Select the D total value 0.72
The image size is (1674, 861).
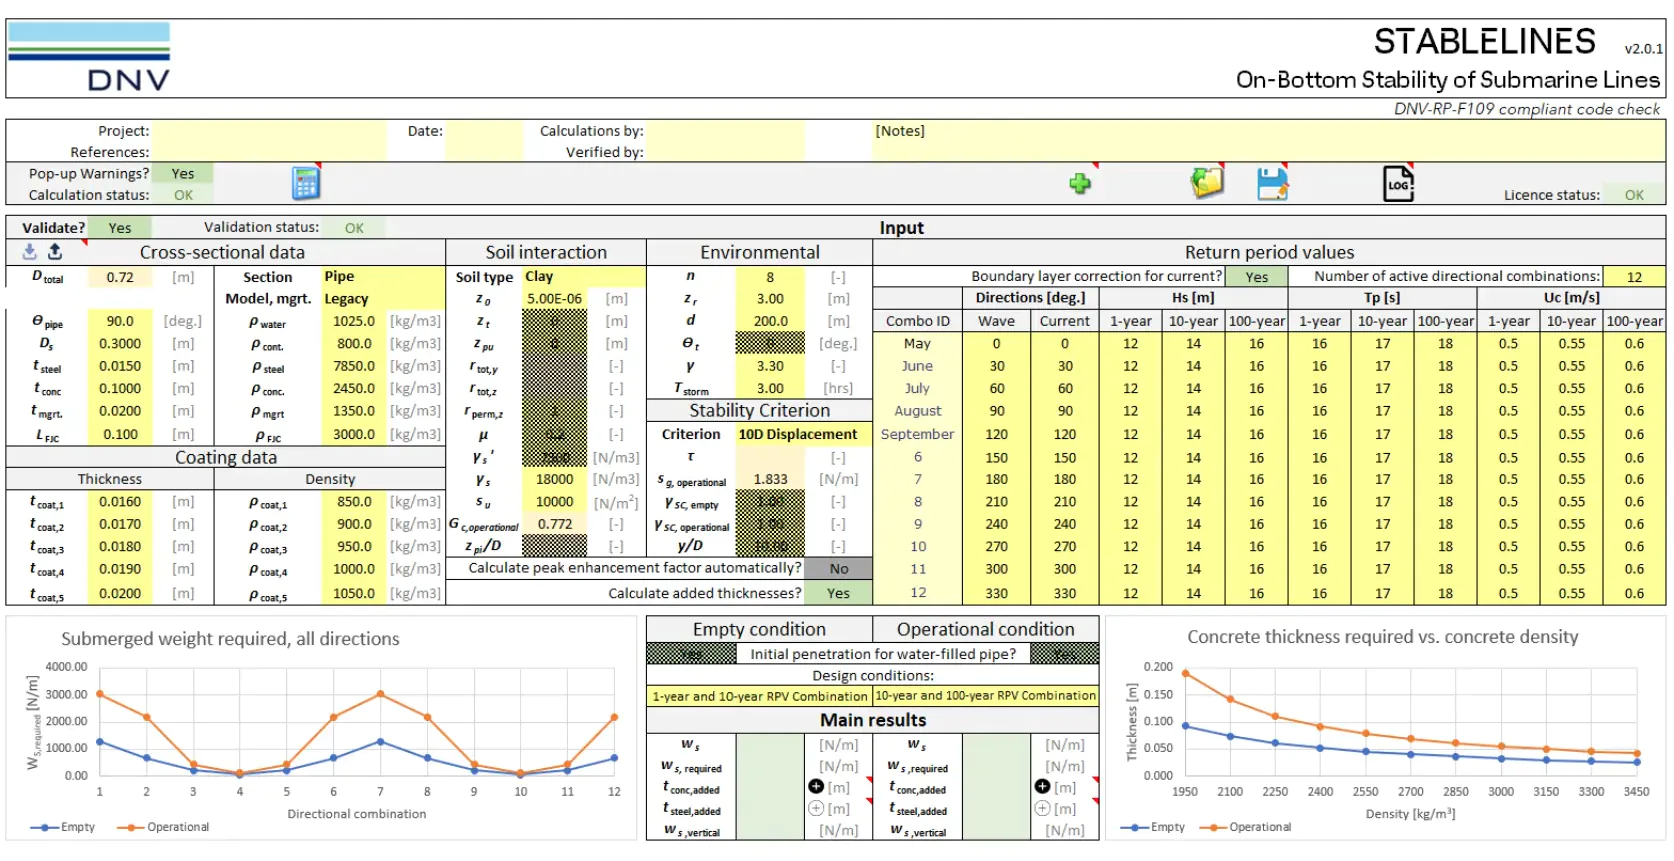(120, 277)
